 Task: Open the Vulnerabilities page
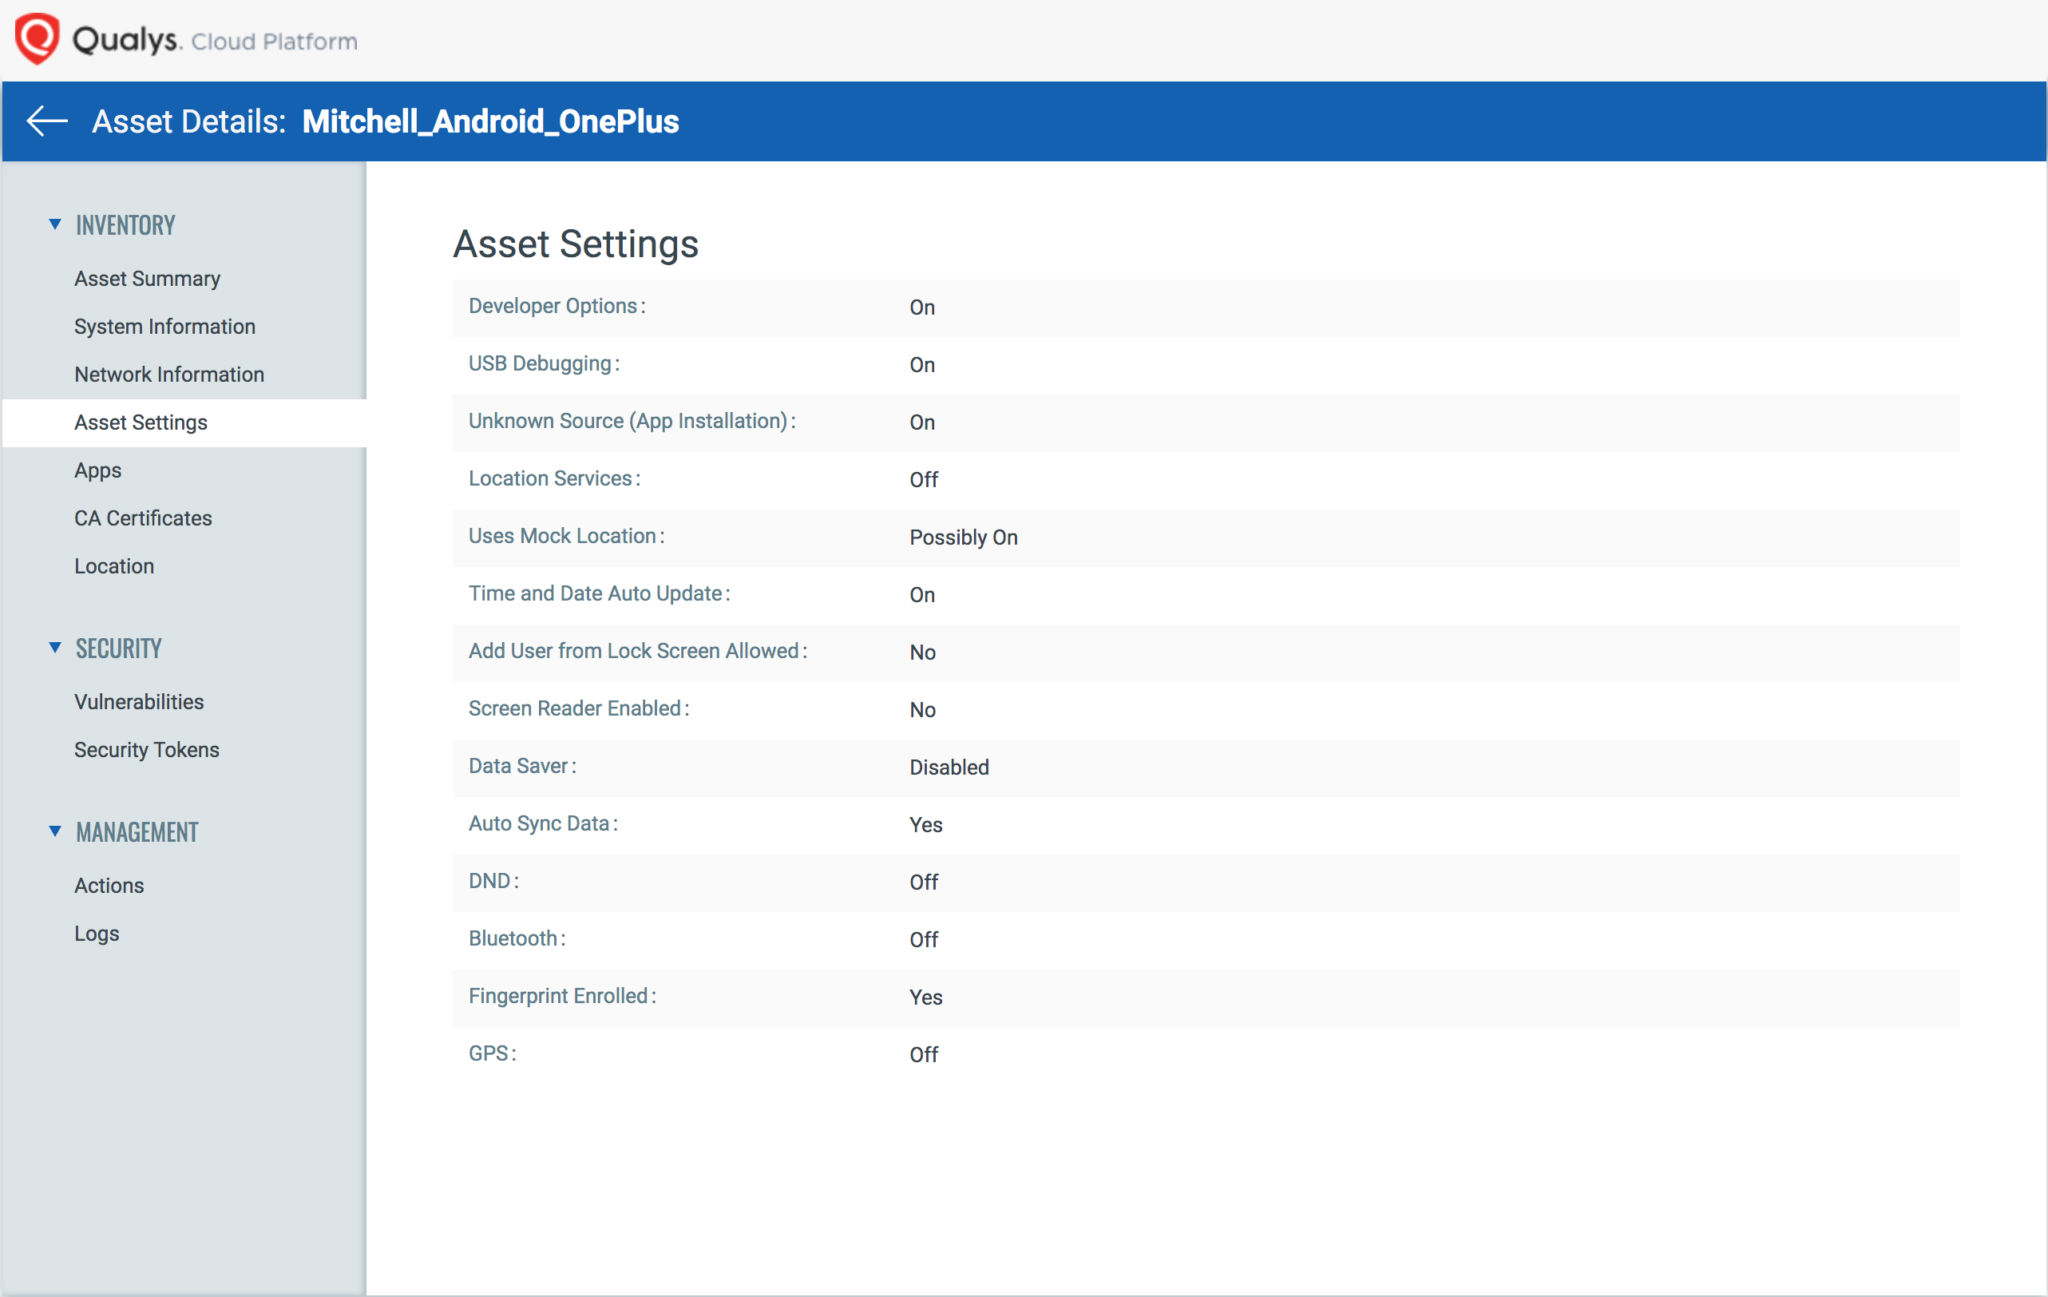click(x=138, y=701)
